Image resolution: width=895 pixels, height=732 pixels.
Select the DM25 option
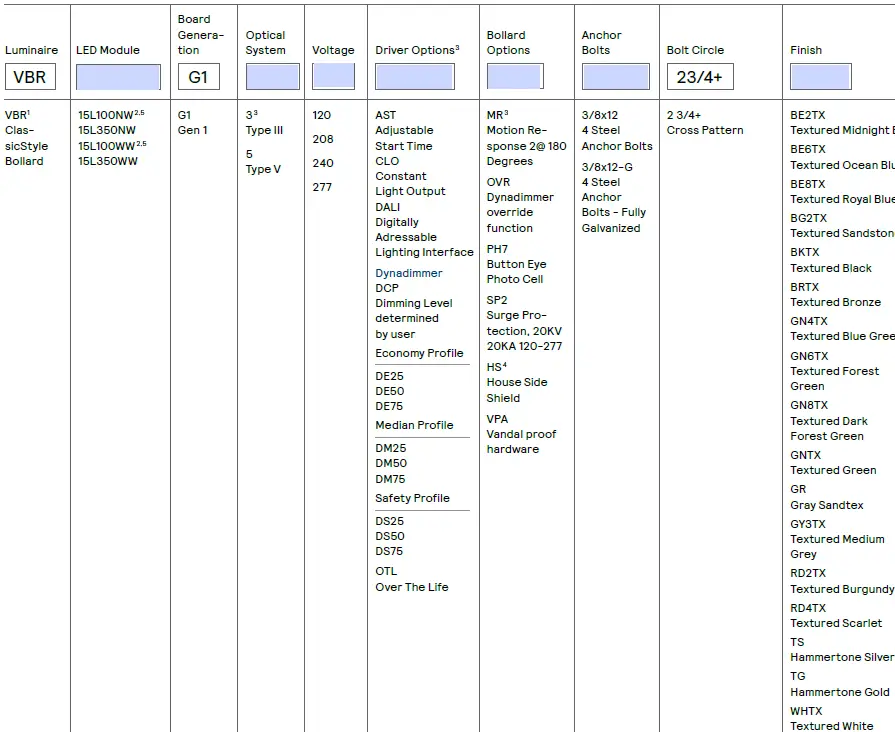coord(391,448)
